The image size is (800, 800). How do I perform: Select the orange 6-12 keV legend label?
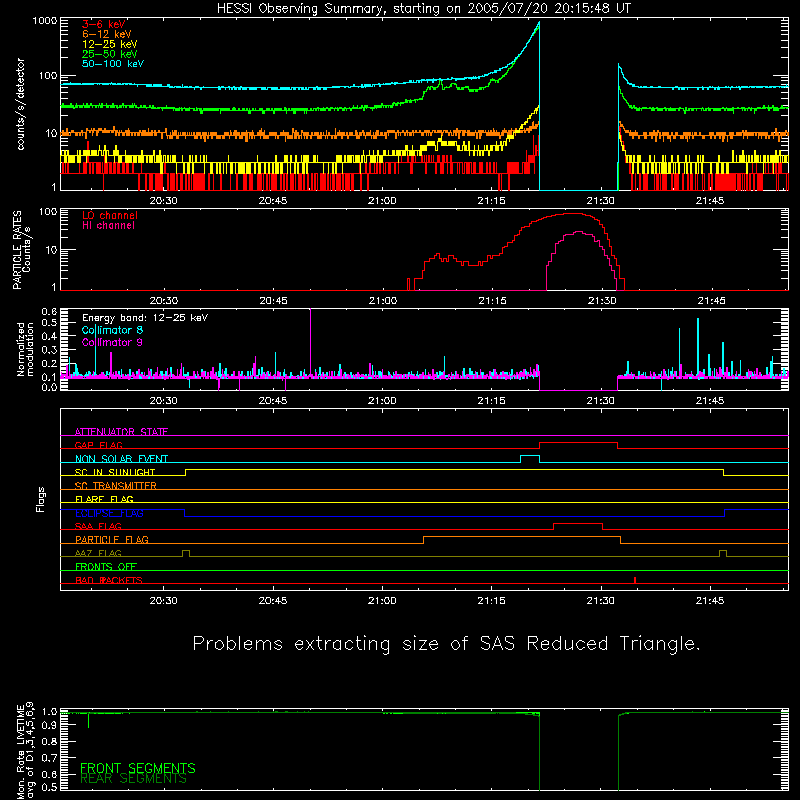pos(107,34)
